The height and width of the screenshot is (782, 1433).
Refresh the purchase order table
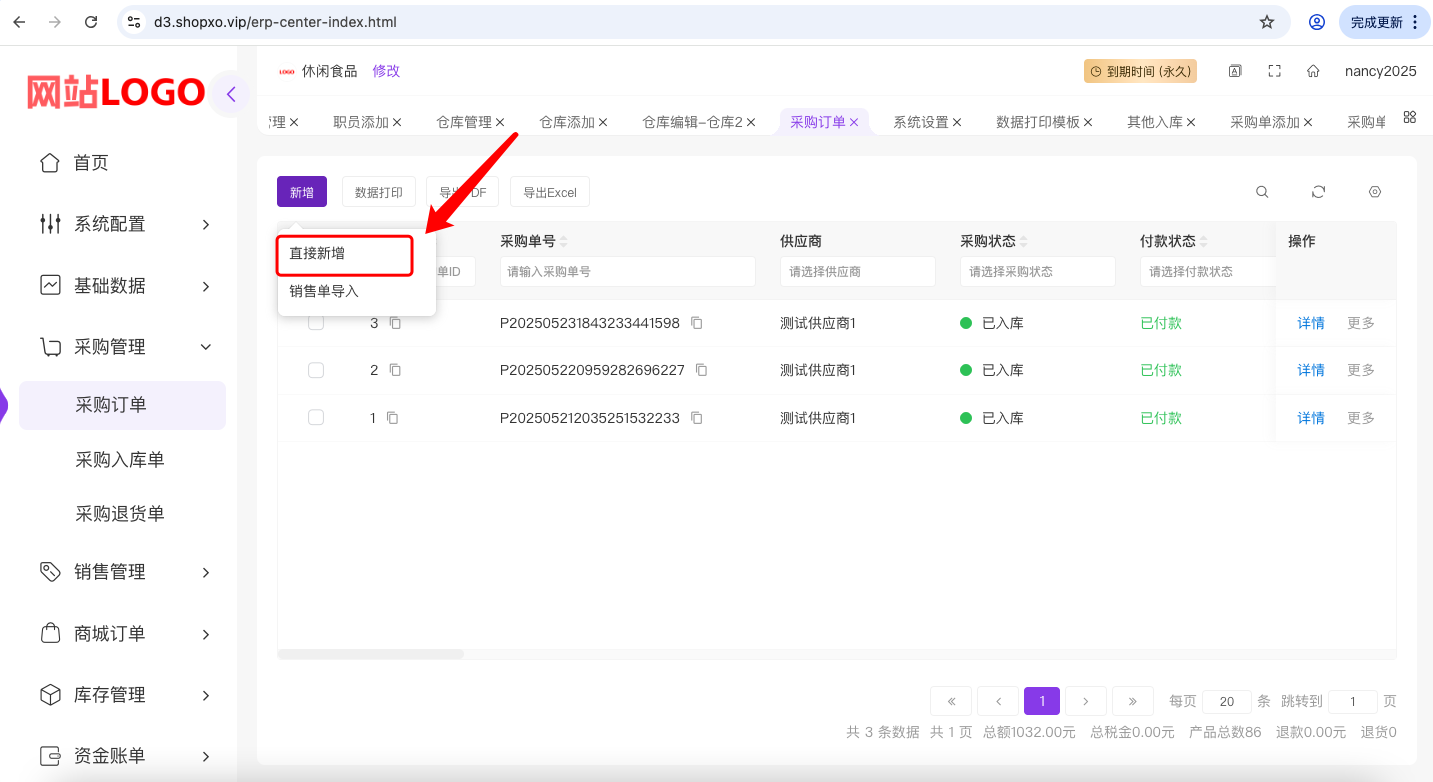coord(1318,192)
